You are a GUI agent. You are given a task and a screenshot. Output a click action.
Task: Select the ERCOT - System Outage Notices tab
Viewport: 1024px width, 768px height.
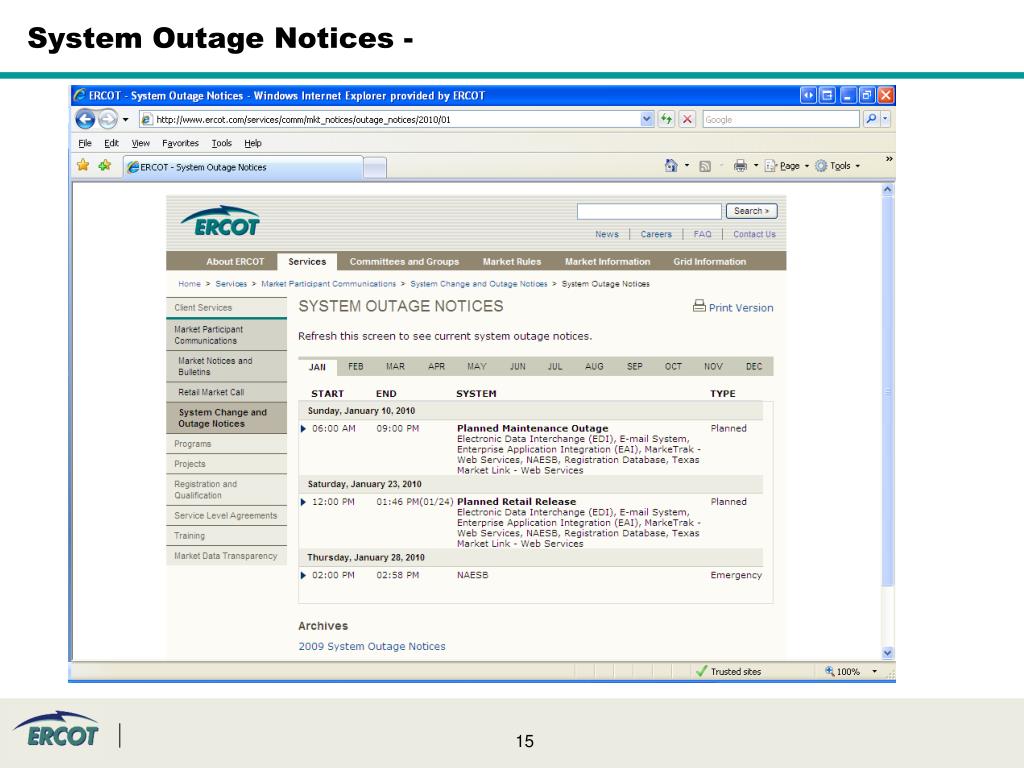pos(243,167)
